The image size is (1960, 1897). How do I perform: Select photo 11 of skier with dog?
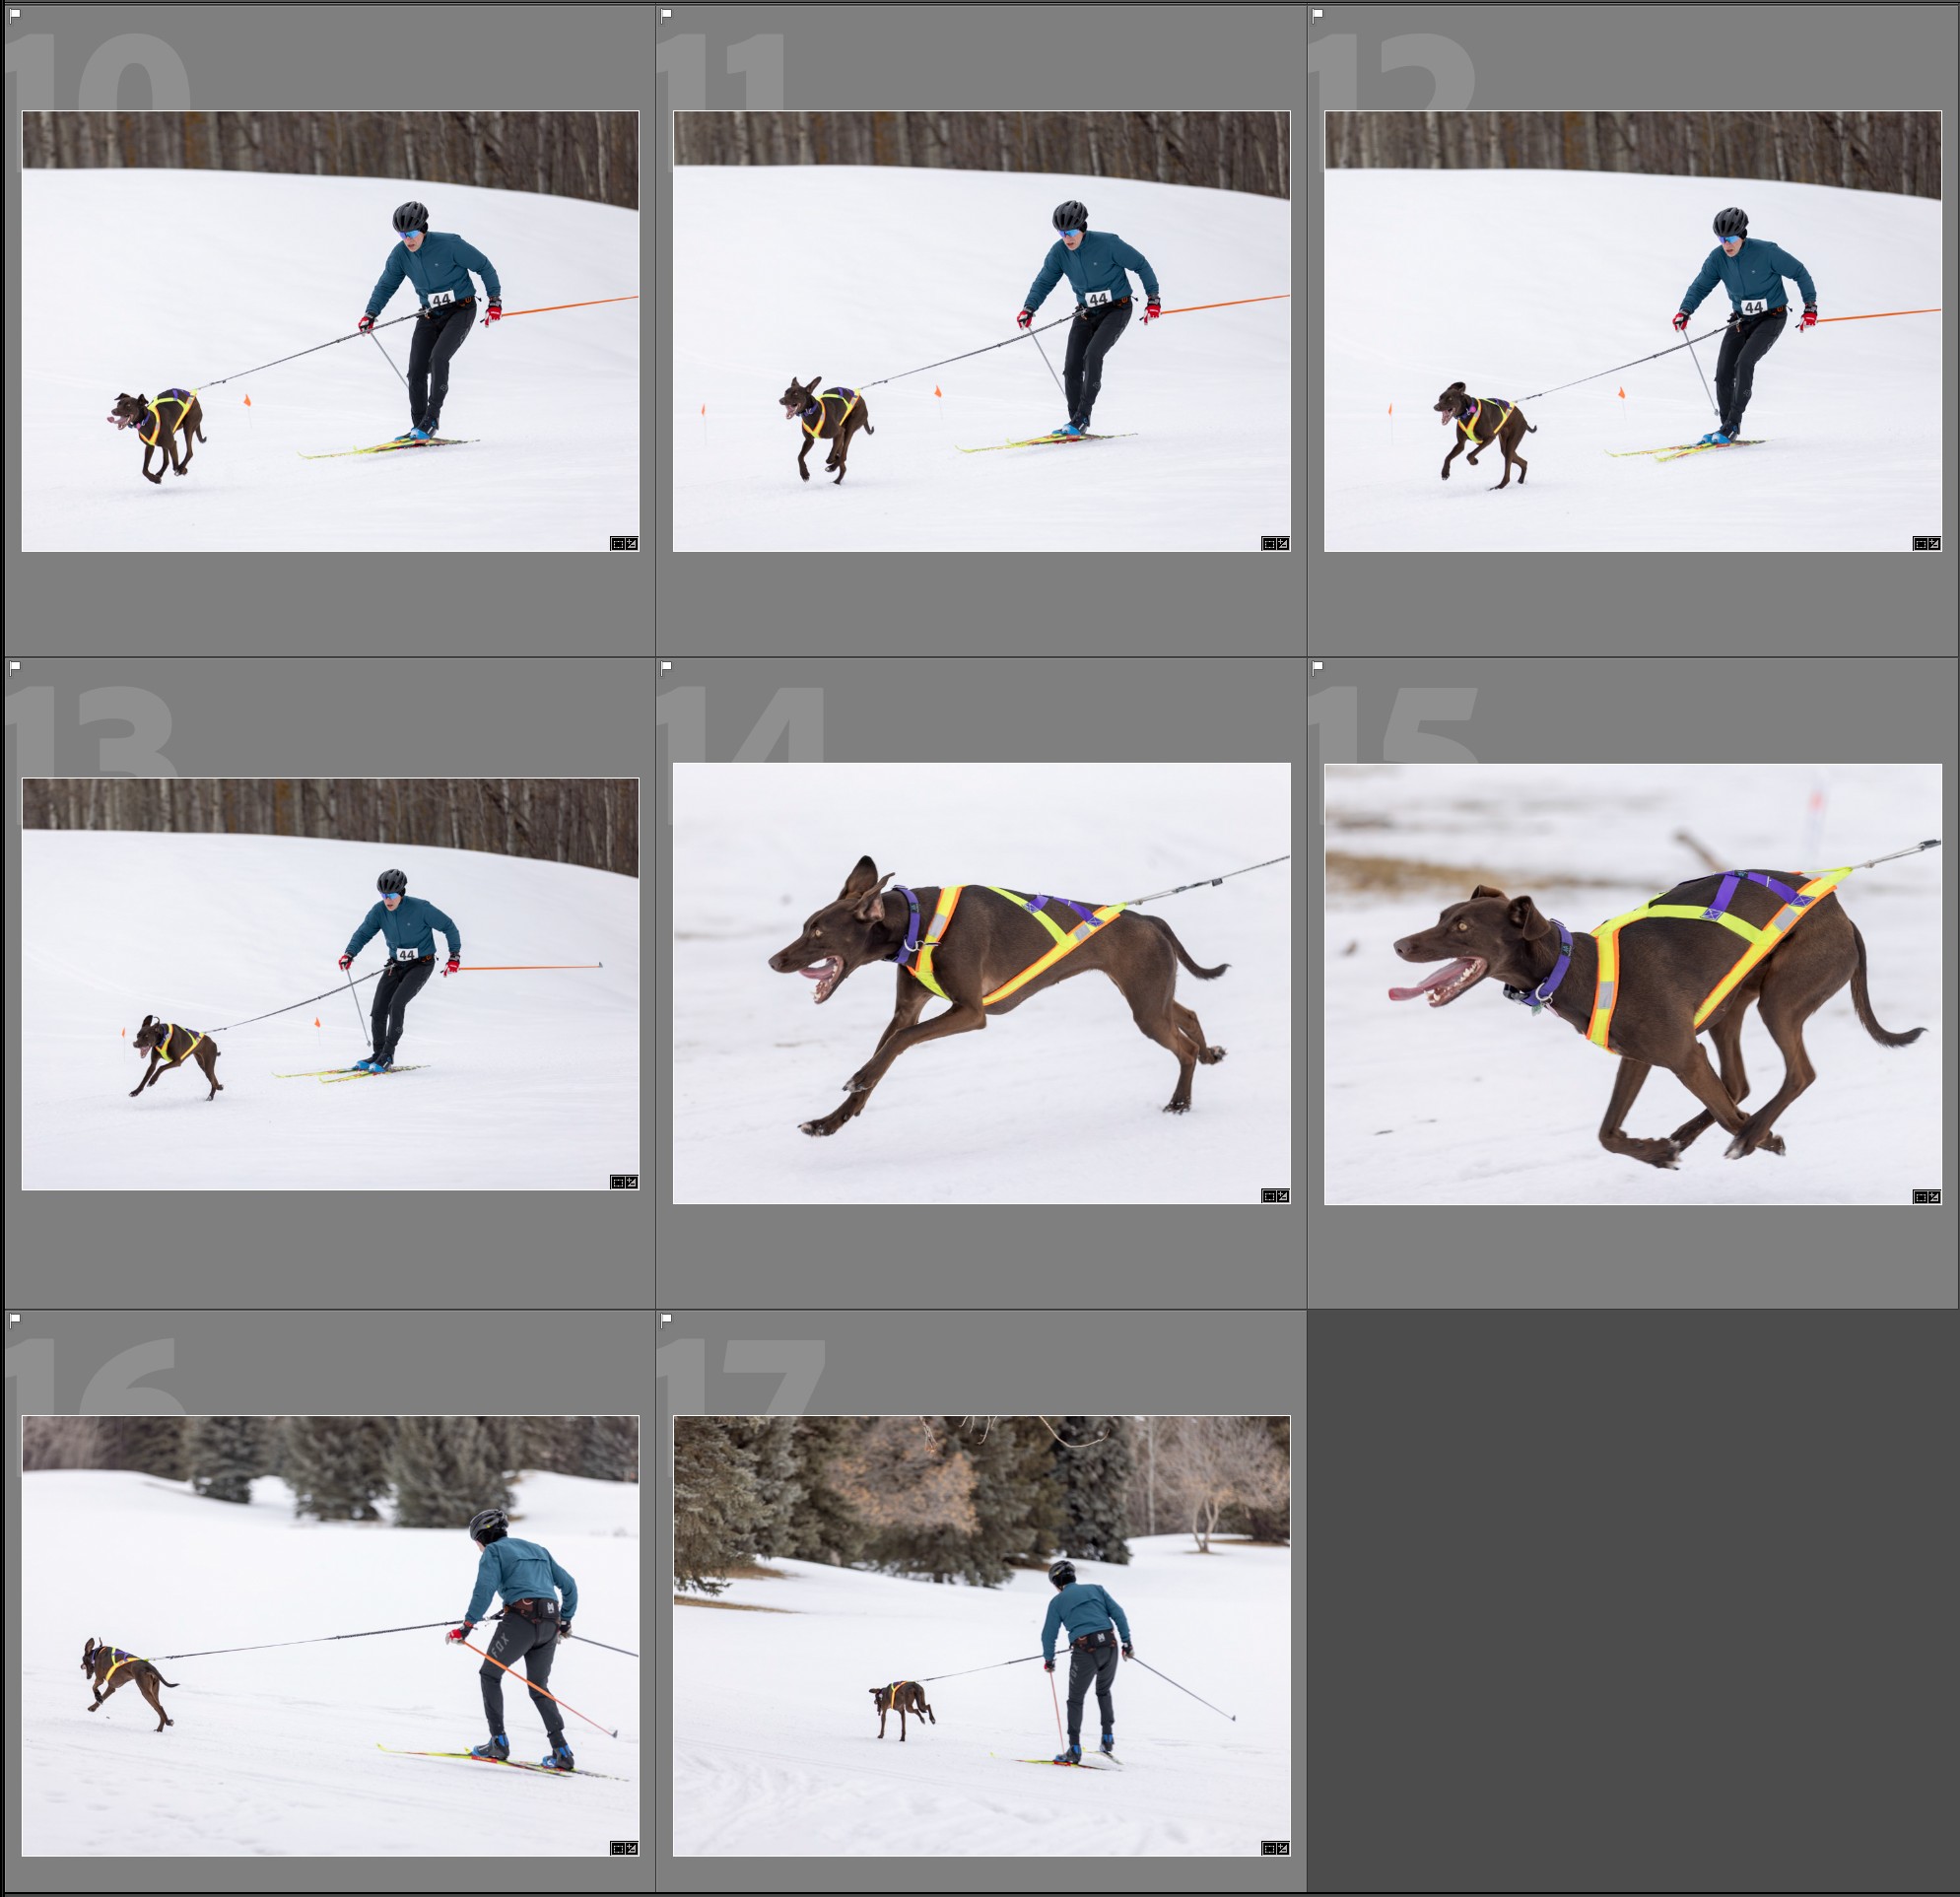(981, 331)
